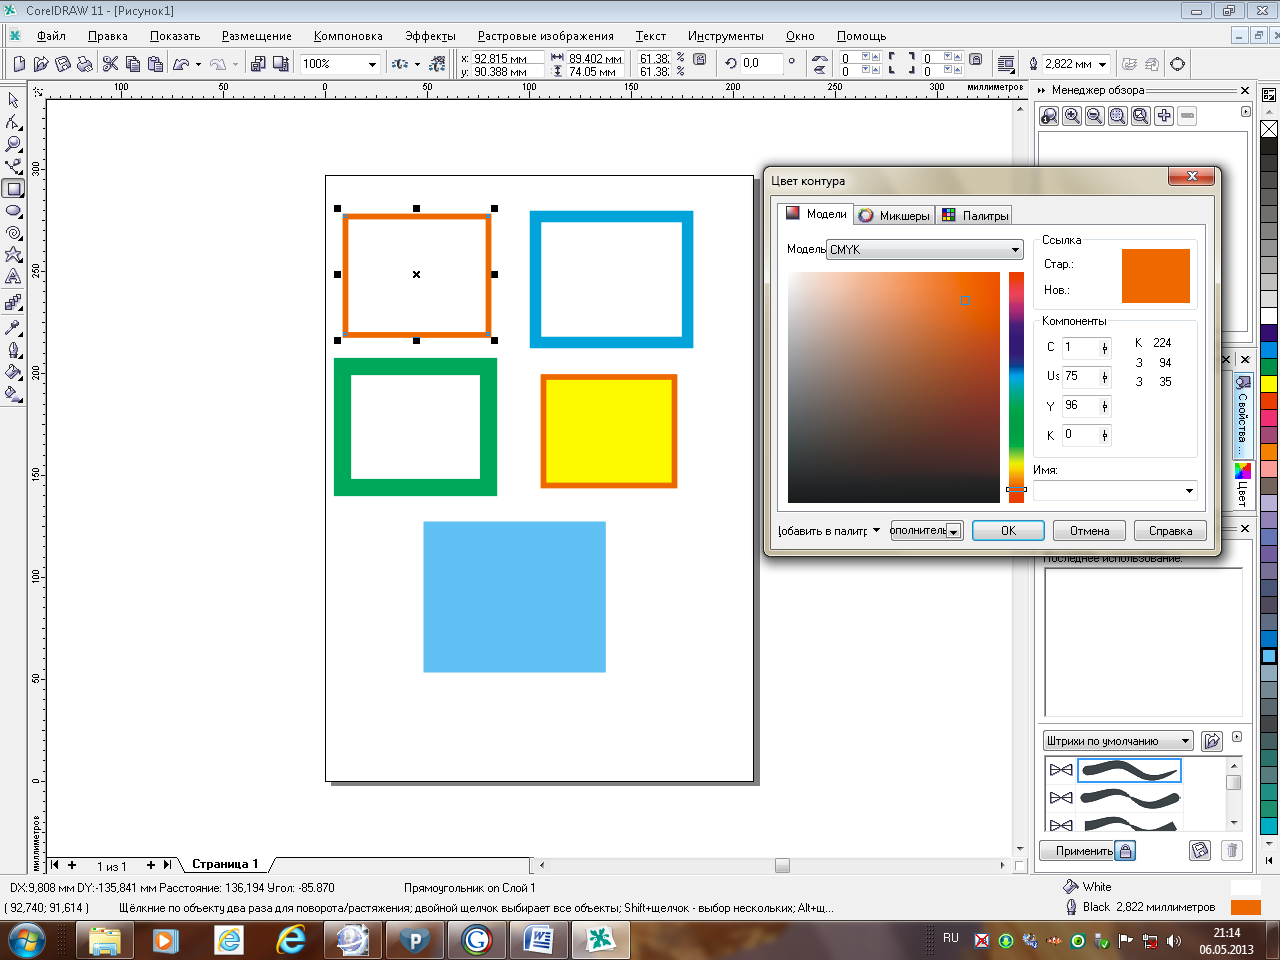Select the Text tool
The height and width of the screenshot is (960, 1280).
click(x=13, y=276)
